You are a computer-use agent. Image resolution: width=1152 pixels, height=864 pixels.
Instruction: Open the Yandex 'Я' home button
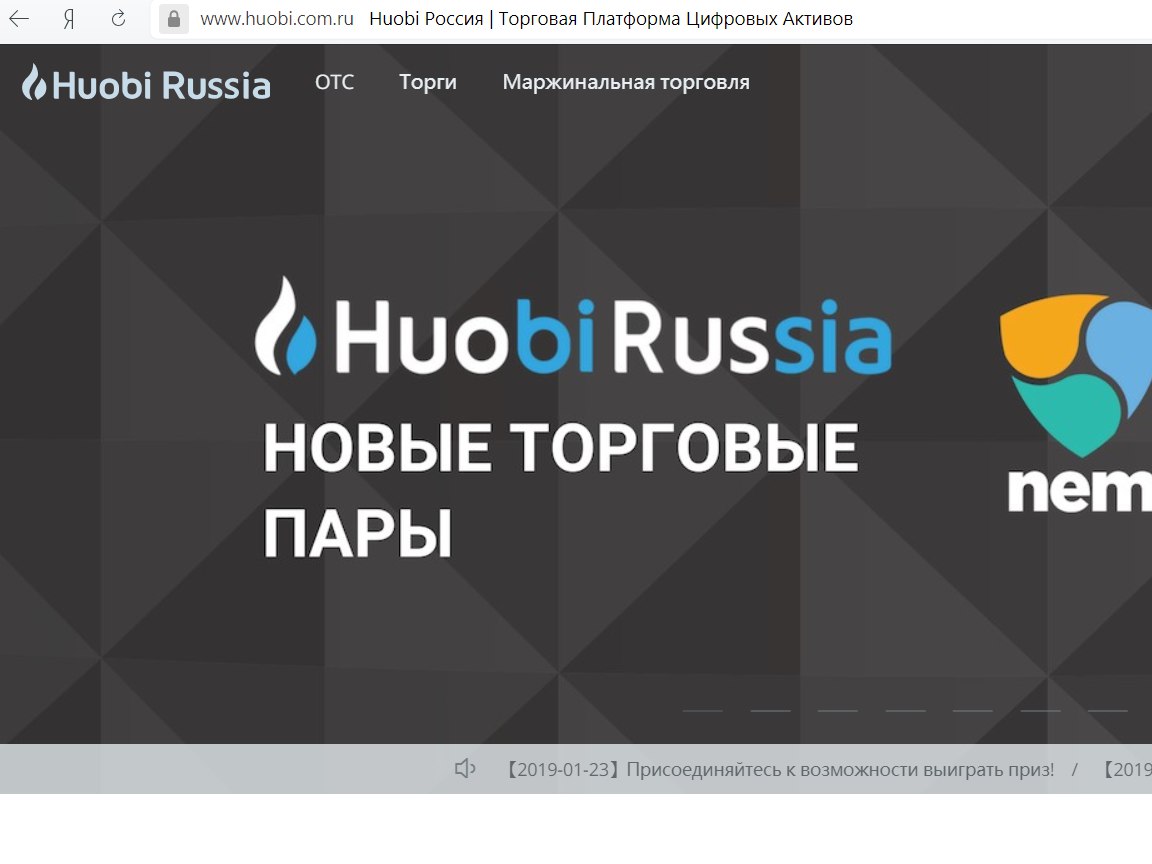click(x=69, y=18)
